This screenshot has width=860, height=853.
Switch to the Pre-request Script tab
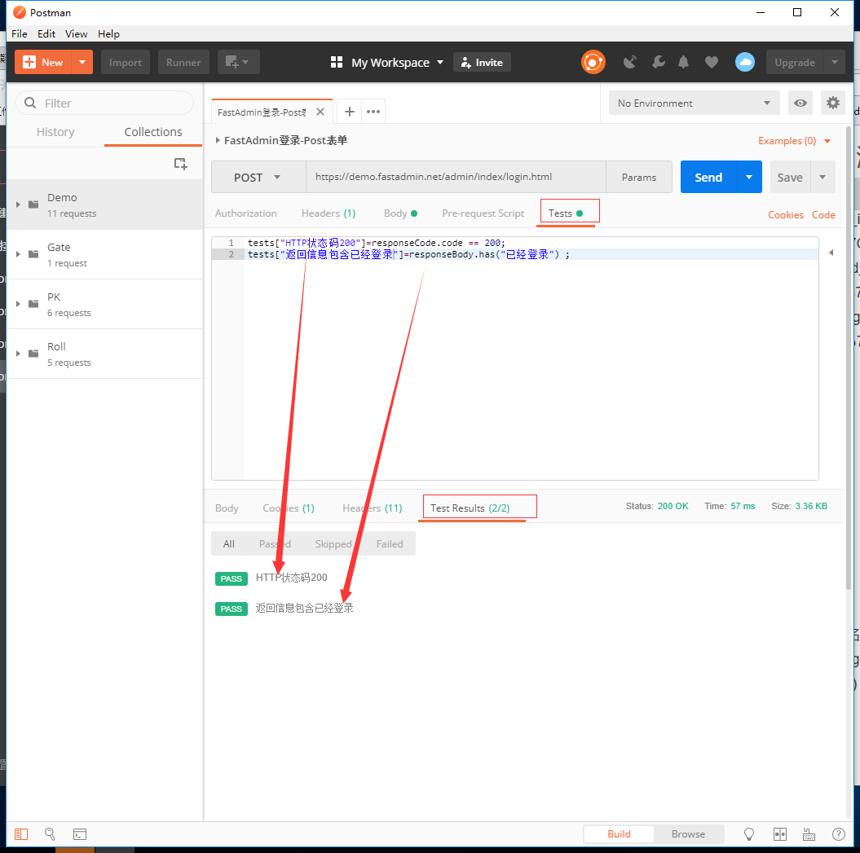click(483, 213)
